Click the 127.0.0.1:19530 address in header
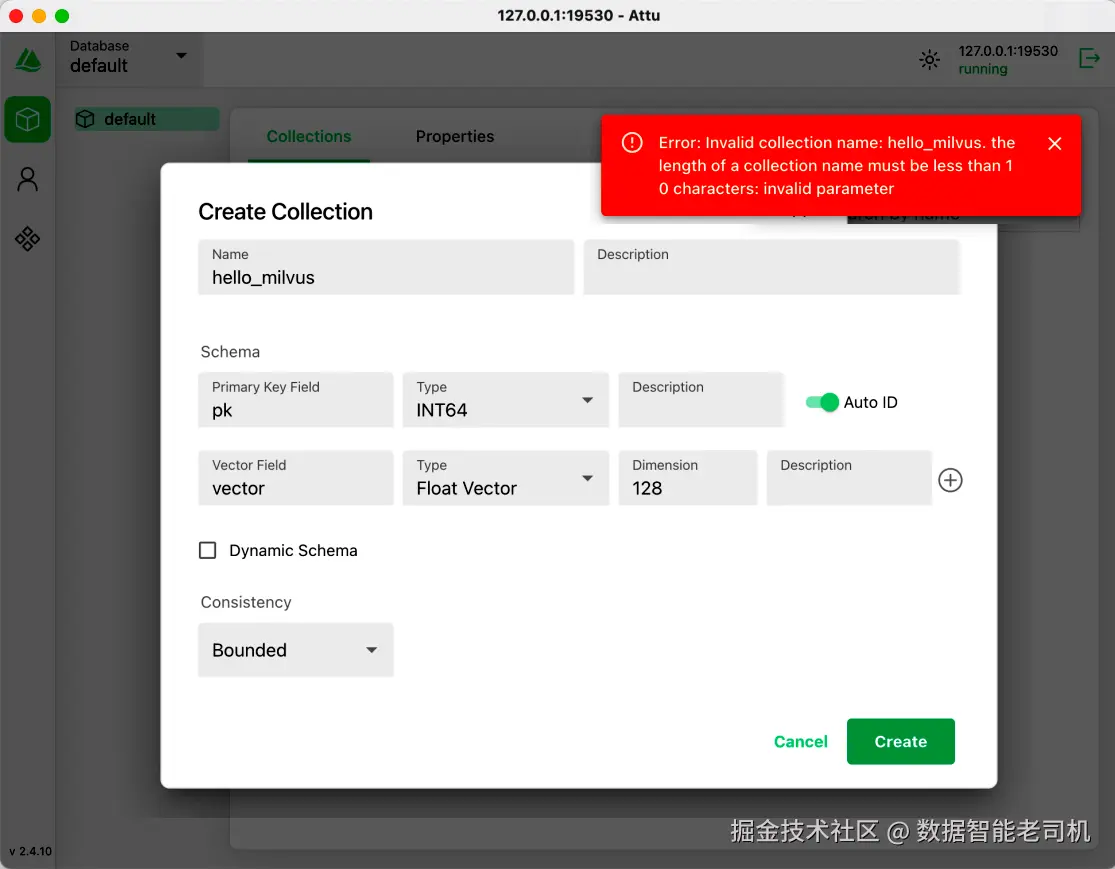 coord(1008,51)
